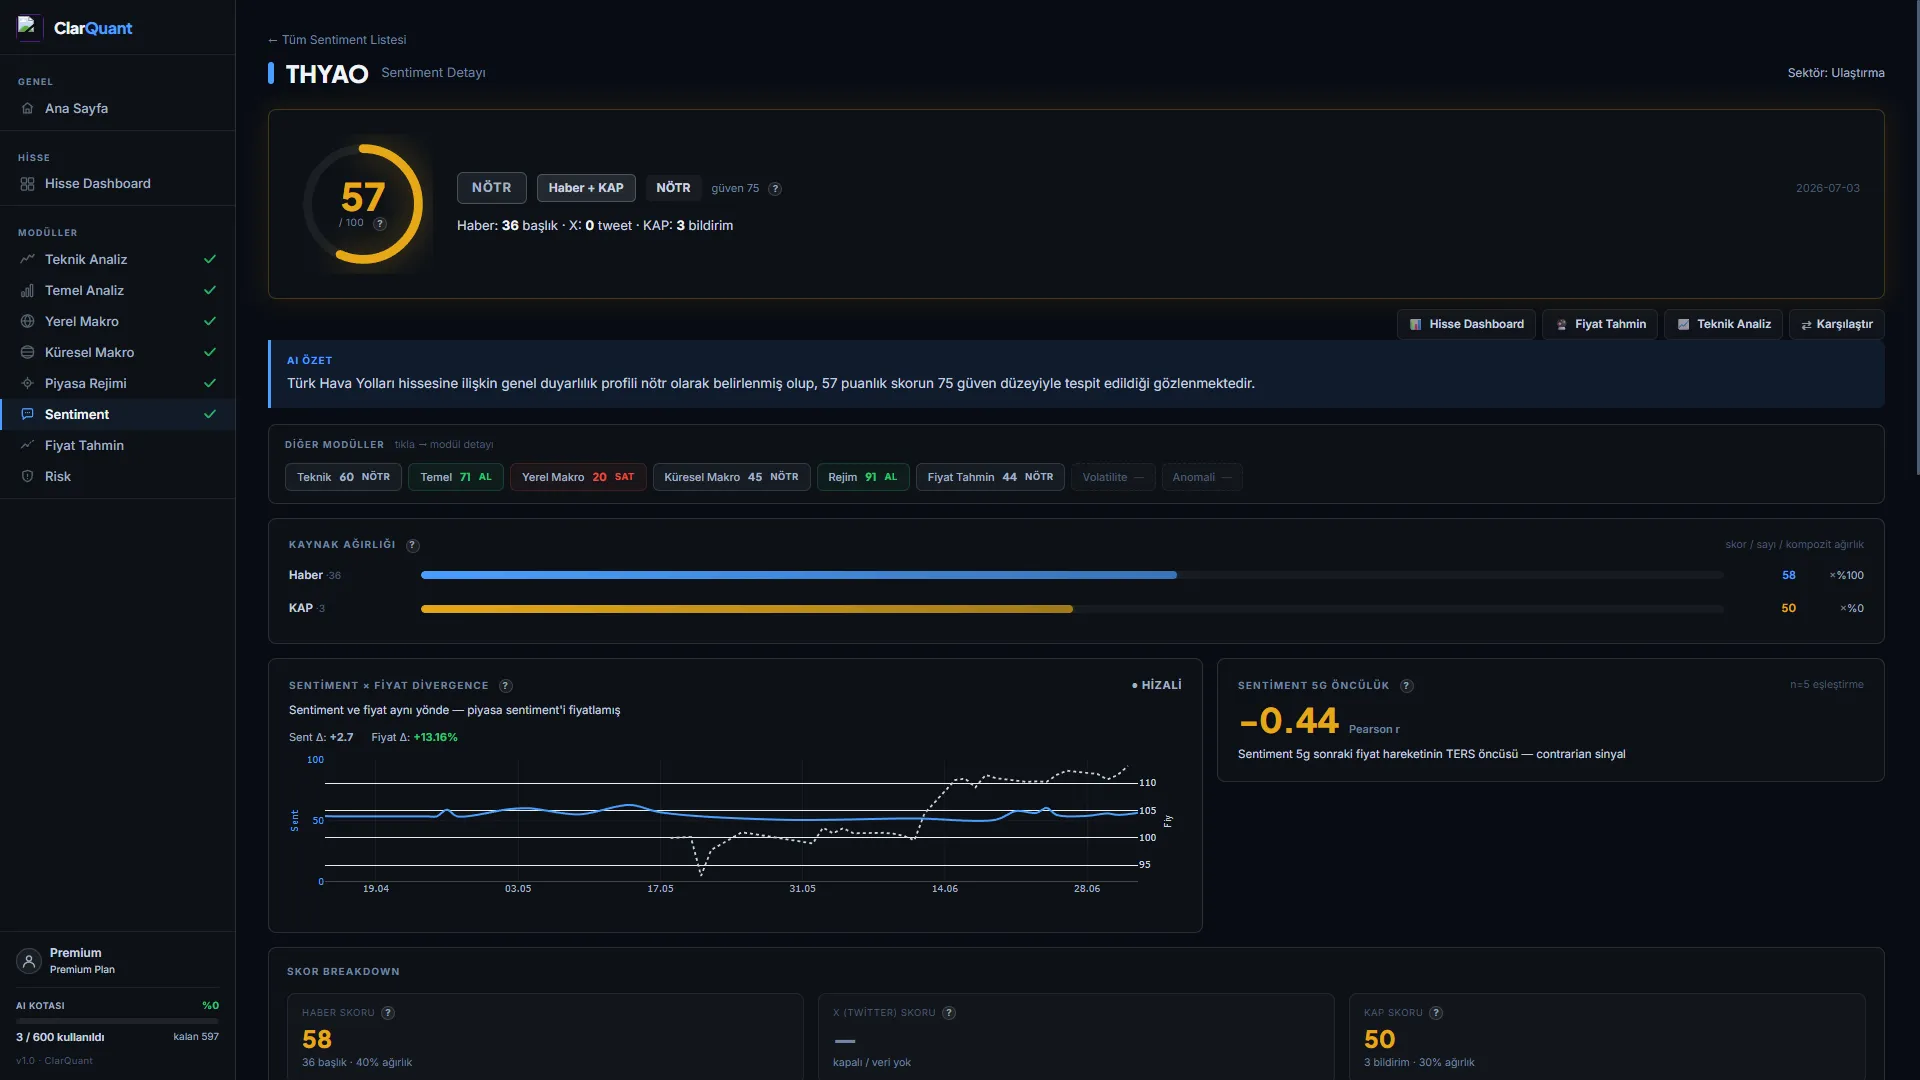
Task: Click the ClarQuant logo icon
Action: 28,27
